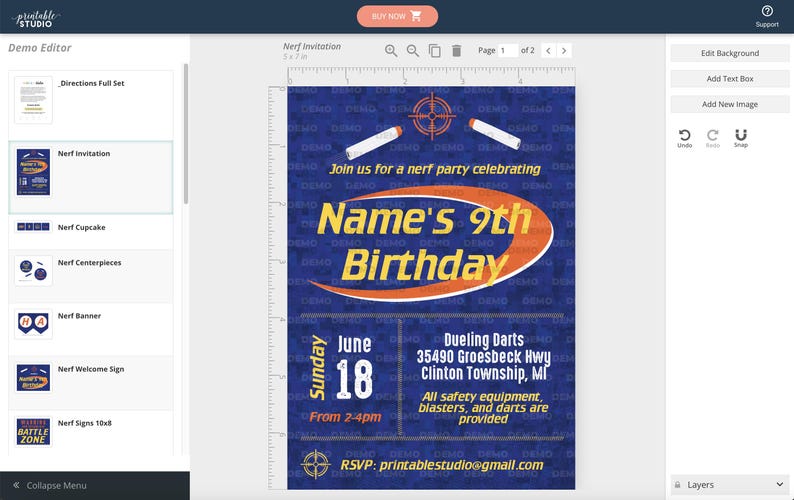
Task: Select the 'From 2-4pm' text
Action: click(x=345, y=417)
